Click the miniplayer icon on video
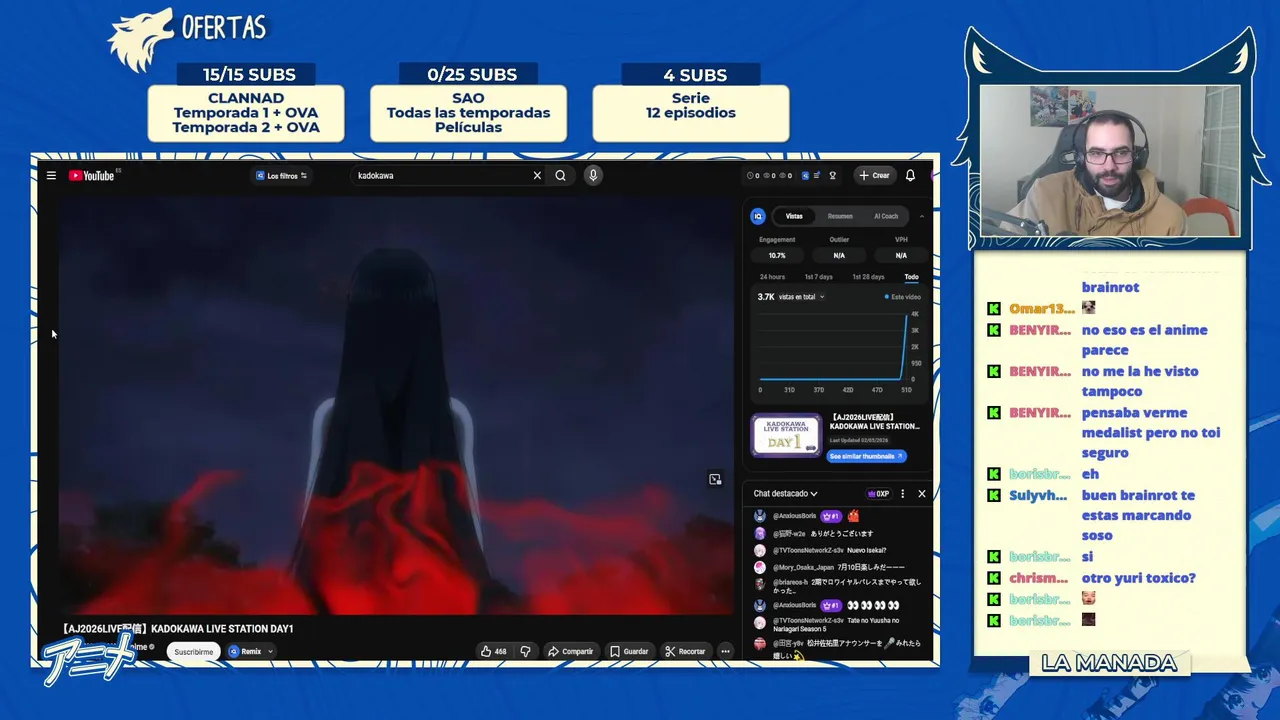Screen dimensions: 1280x720 click(x=715, y=479)
